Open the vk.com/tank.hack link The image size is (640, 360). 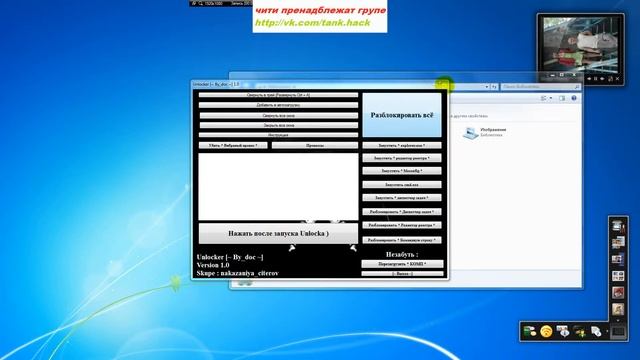[313, 22]
